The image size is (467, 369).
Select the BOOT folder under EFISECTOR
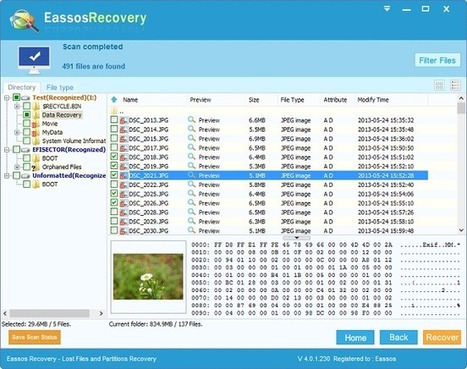(x=50, y=158)
